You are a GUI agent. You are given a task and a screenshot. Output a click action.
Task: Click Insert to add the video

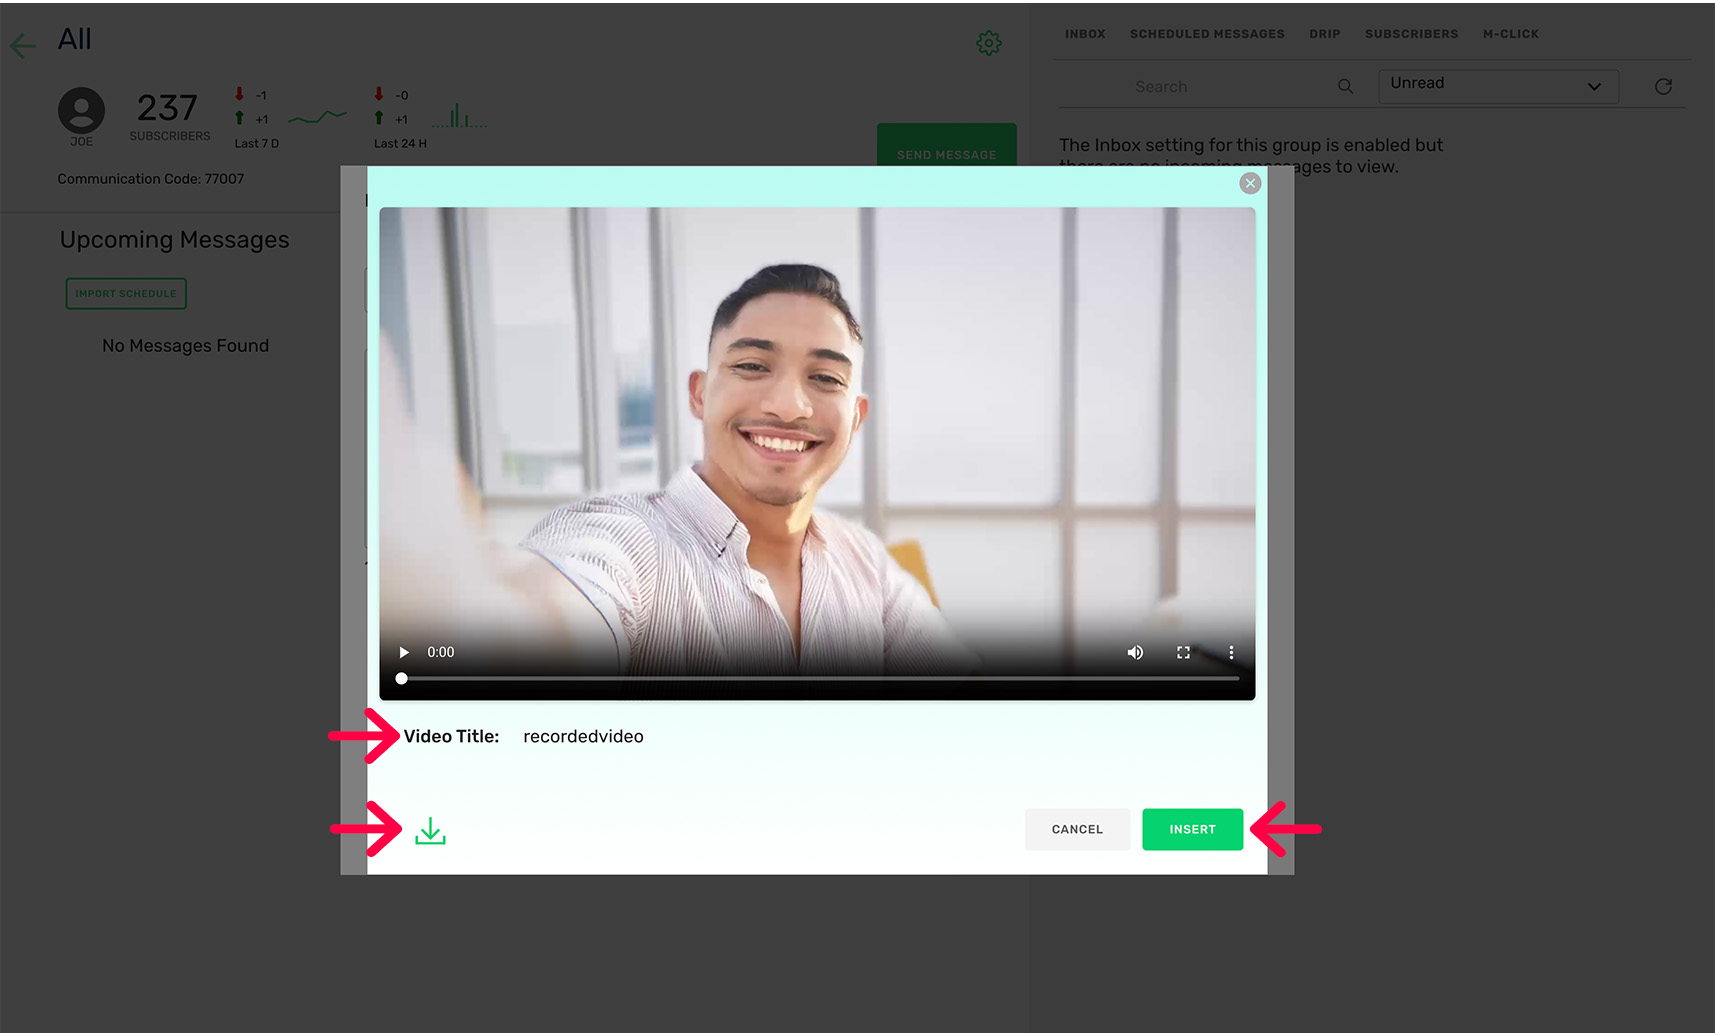pos(1192,829)
